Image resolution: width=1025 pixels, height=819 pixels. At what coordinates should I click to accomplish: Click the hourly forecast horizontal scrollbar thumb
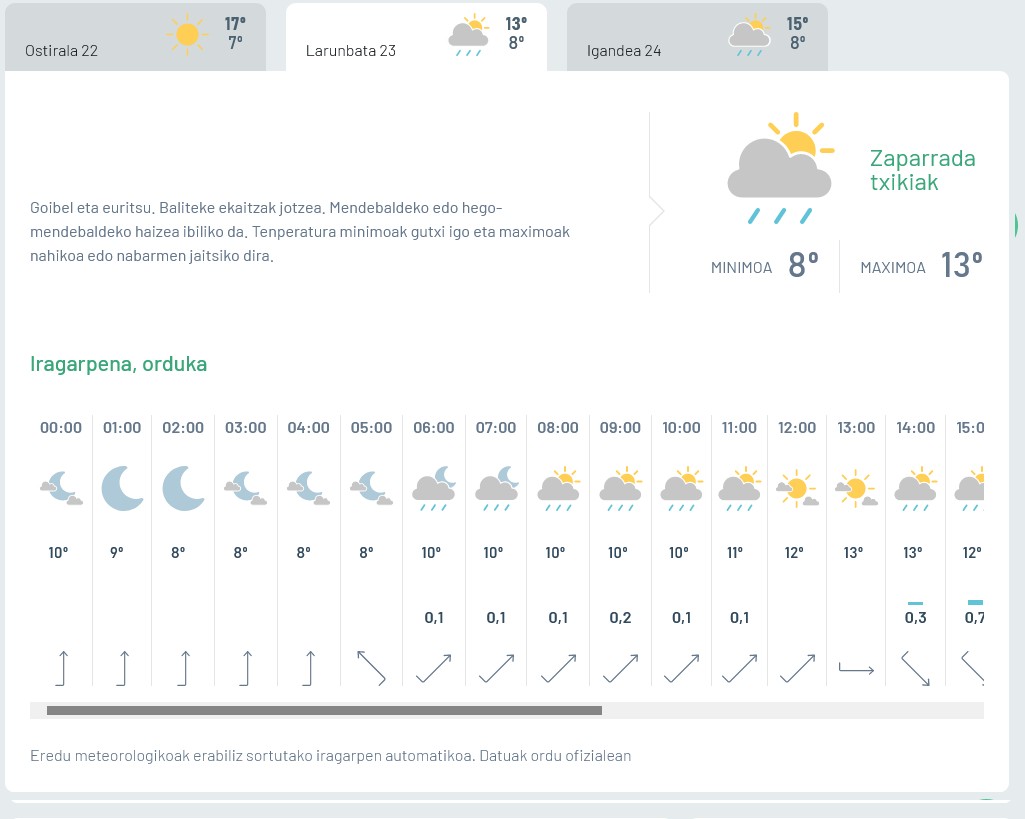(x=324, y=710)
